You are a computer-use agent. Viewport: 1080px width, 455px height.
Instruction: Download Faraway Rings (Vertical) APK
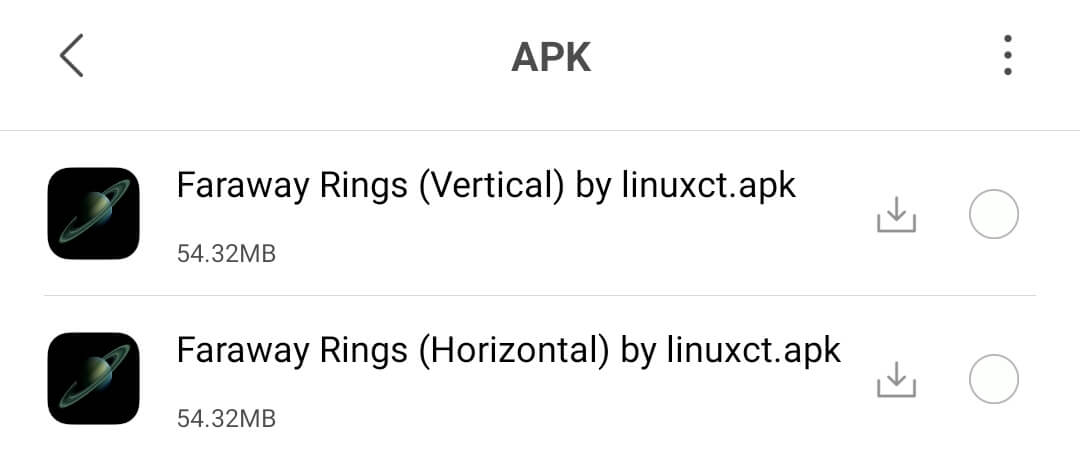click(x=896, y=214)
